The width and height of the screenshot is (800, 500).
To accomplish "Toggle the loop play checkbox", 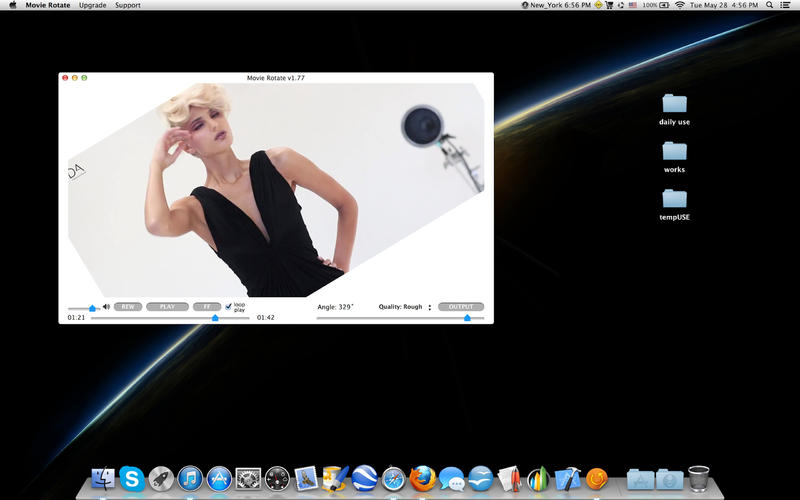I will pyautogui.click(x=229, y=306).
